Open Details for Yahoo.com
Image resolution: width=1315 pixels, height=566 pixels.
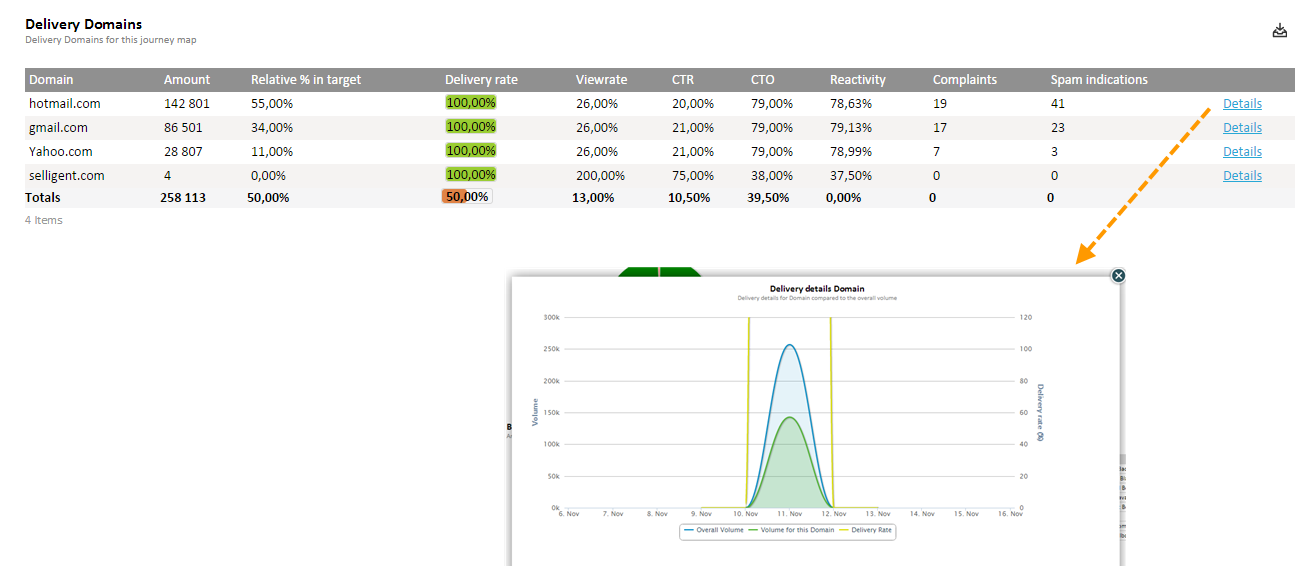point(1242,152)
